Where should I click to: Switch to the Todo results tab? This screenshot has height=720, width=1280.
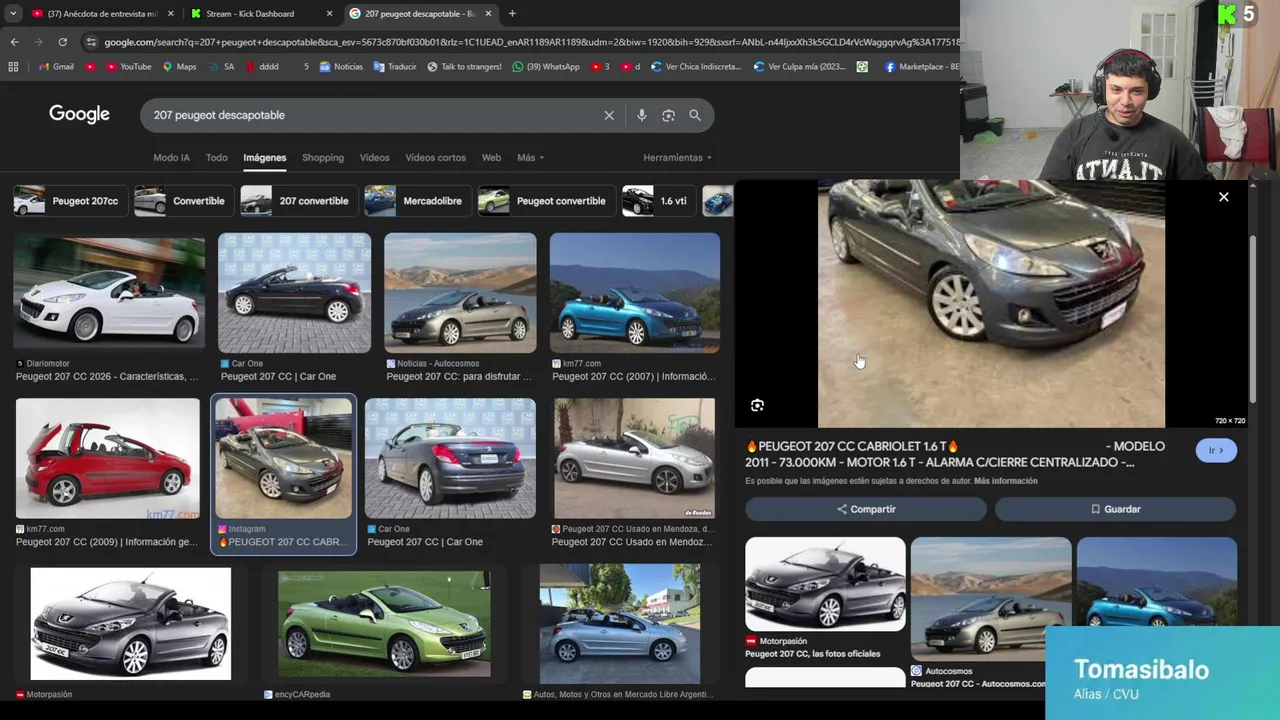click(x=216, y=158)
